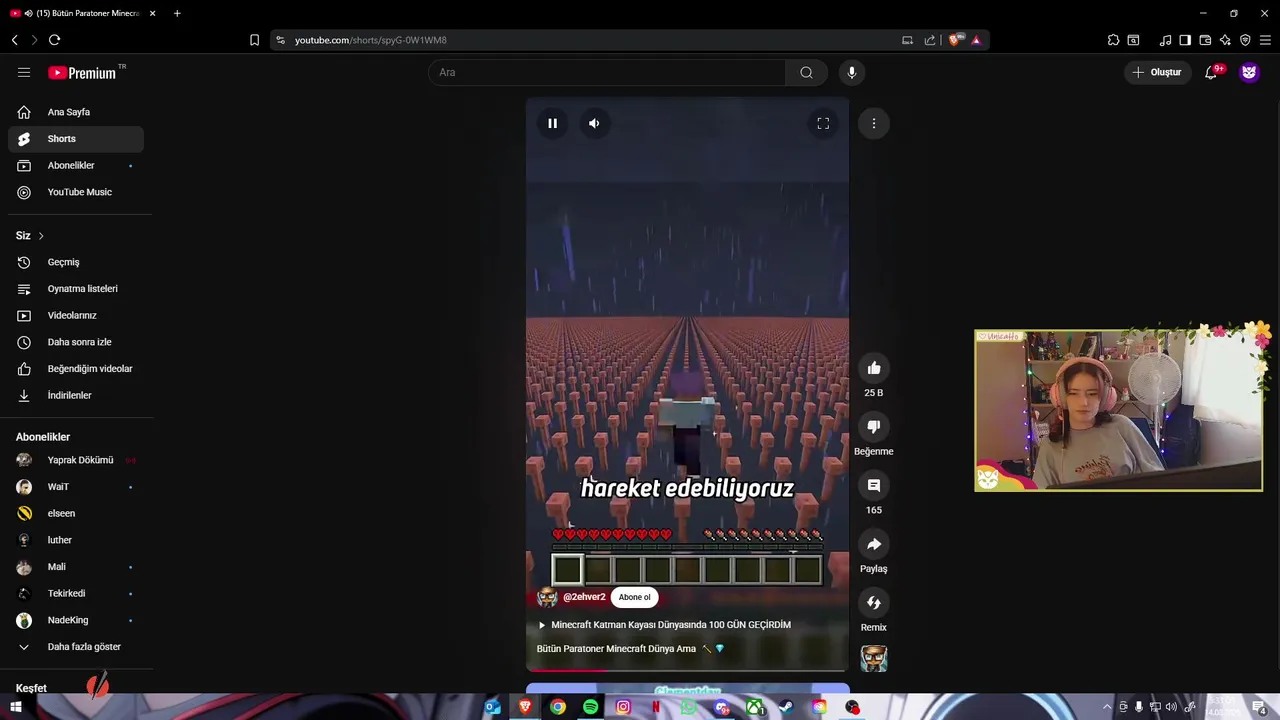Reload the page in browser
Image resolution: width=1280 pixels, height=720 pixels.
(54, 40)
